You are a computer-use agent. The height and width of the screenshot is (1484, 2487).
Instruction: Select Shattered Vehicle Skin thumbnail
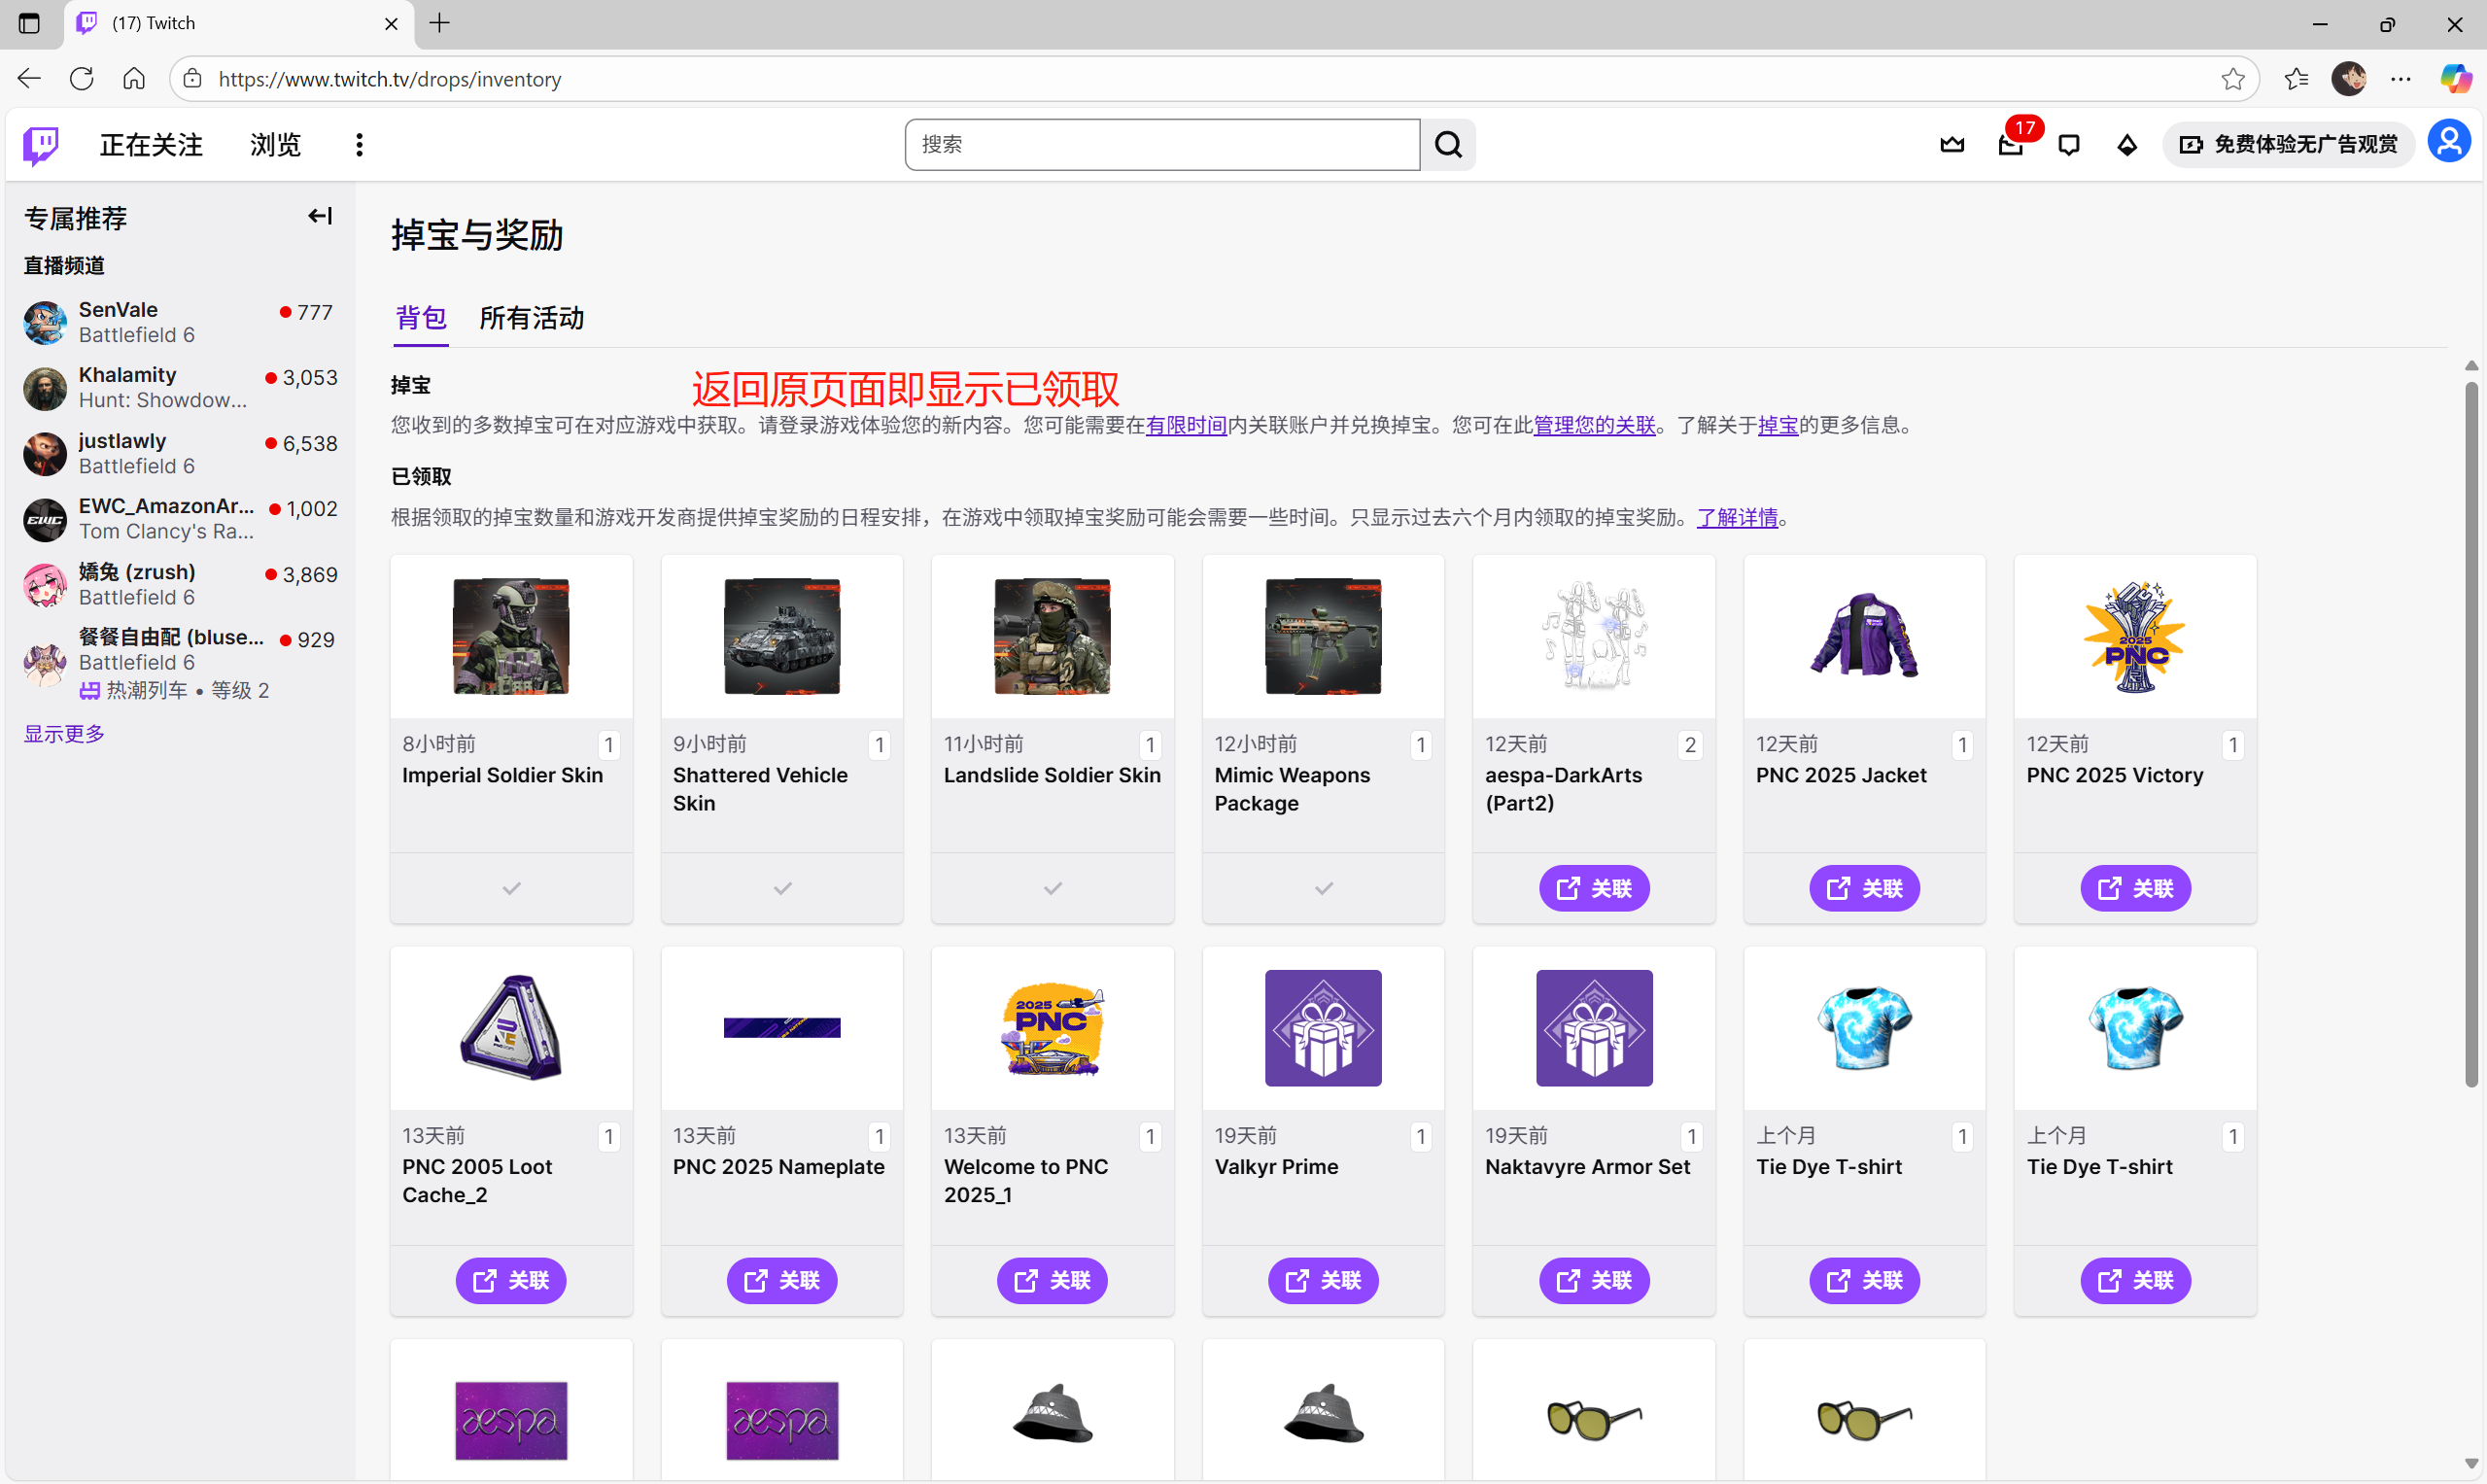pyautogui.click(x=782, y=636)
